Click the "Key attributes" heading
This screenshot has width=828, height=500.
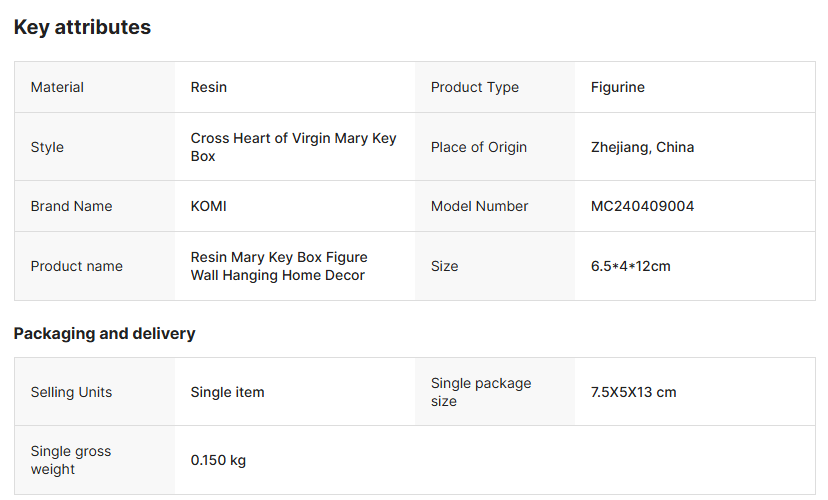[x=82, y=28]
